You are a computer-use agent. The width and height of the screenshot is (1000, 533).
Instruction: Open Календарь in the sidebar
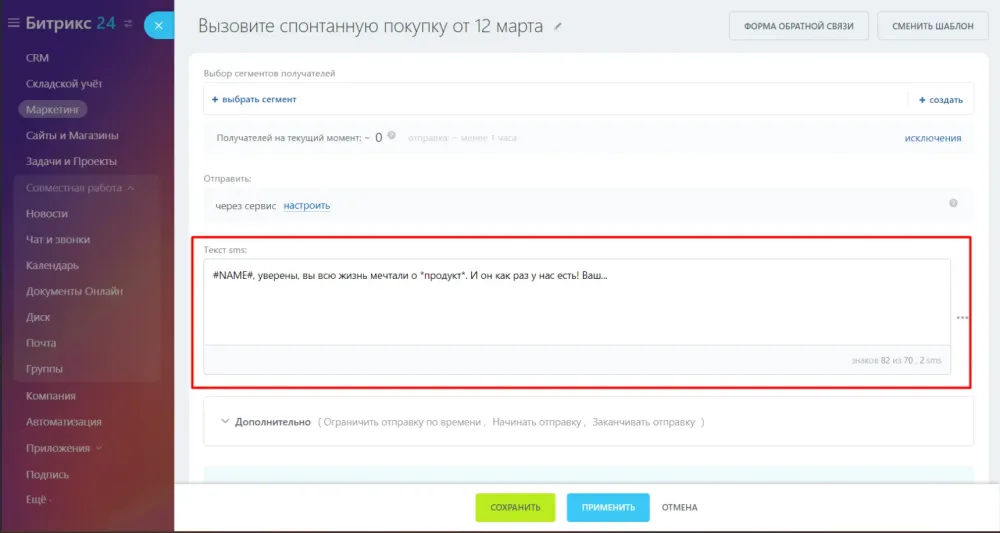52,265
